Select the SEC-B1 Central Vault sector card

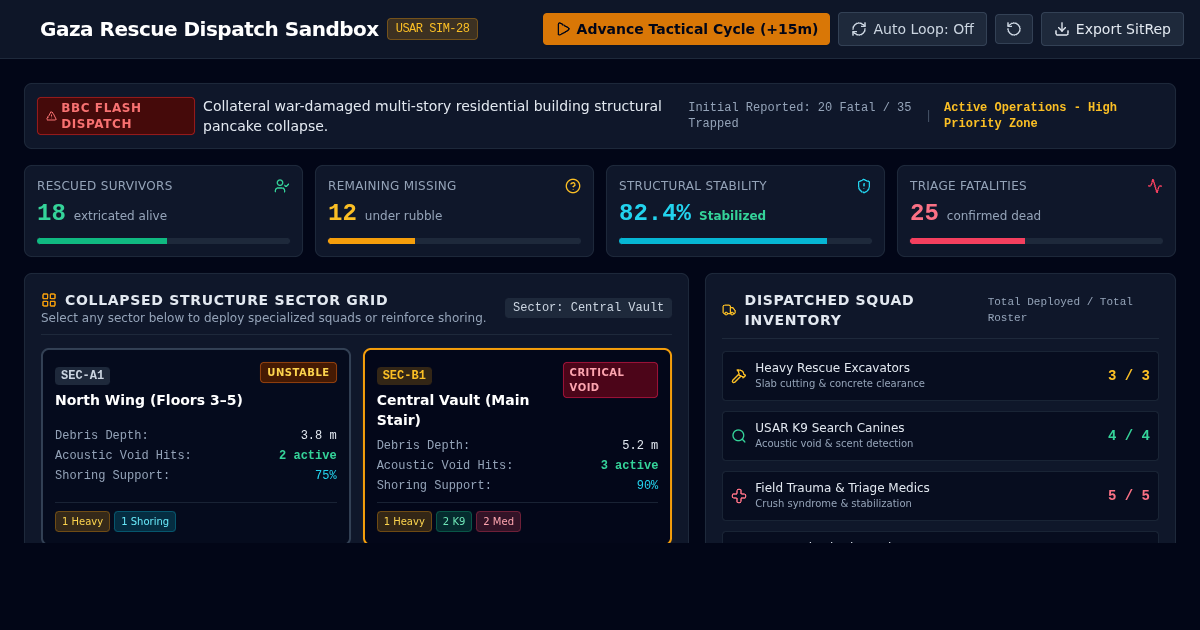pos(517,446)
